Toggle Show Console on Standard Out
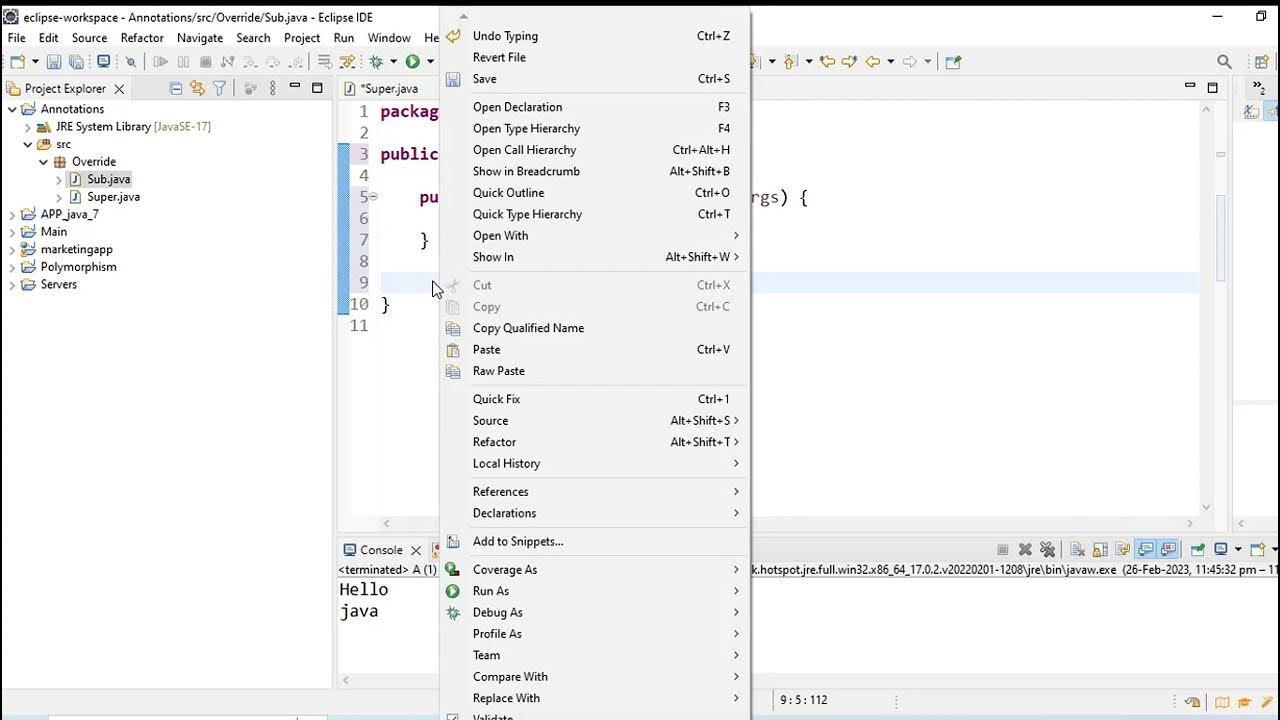 [1146, 549]
